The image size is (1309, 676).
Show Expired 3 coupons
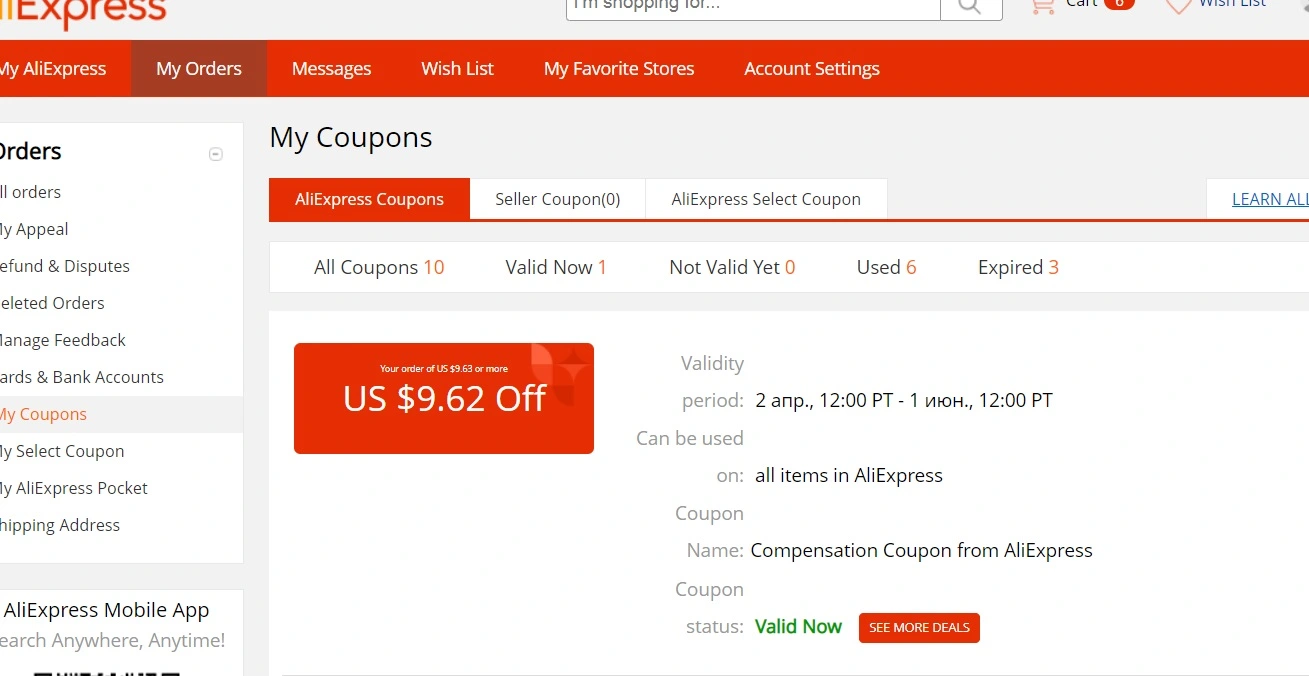click(x=1018, y=267)
